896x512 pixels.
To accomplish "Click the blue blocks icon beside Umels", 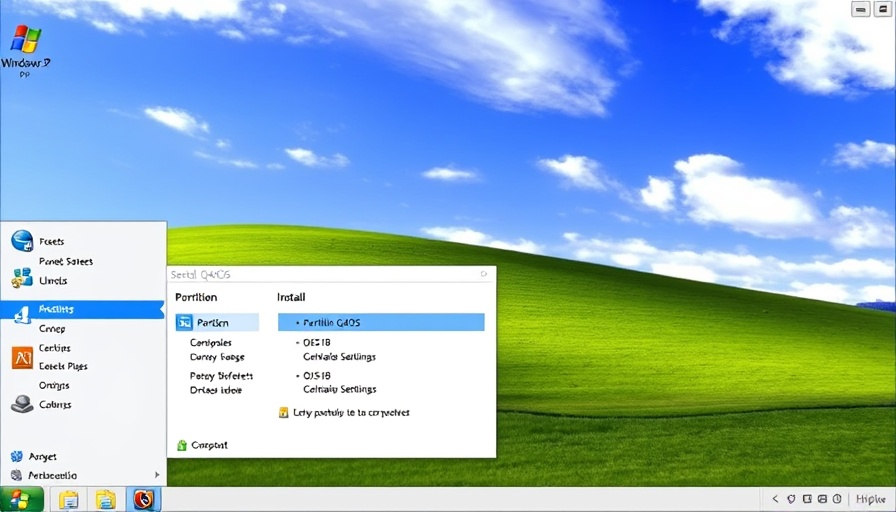I will pyautogui.click(x=22, y=278).
